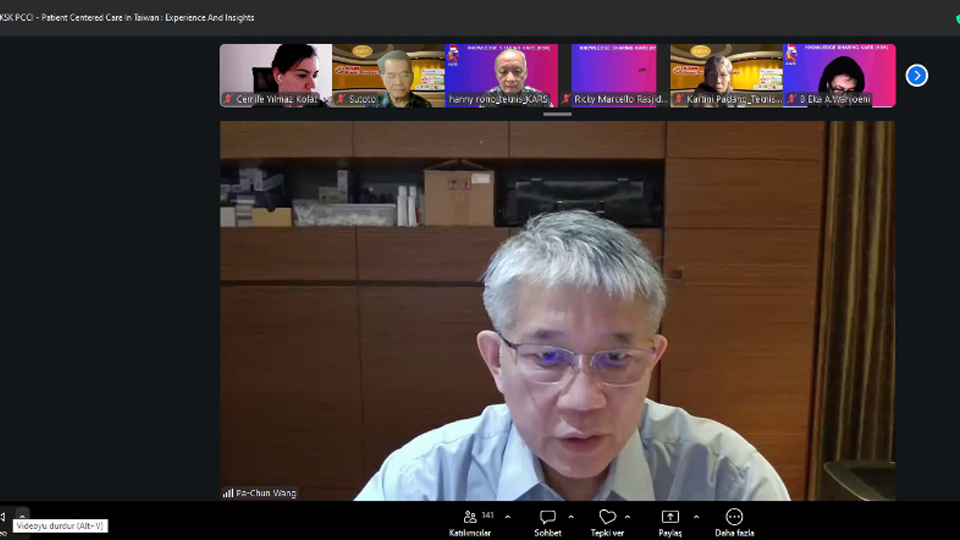Open the Tepki ver reactions heart
Screen dimensions: 960x540
pyautogui.click(x=607, y=523)
